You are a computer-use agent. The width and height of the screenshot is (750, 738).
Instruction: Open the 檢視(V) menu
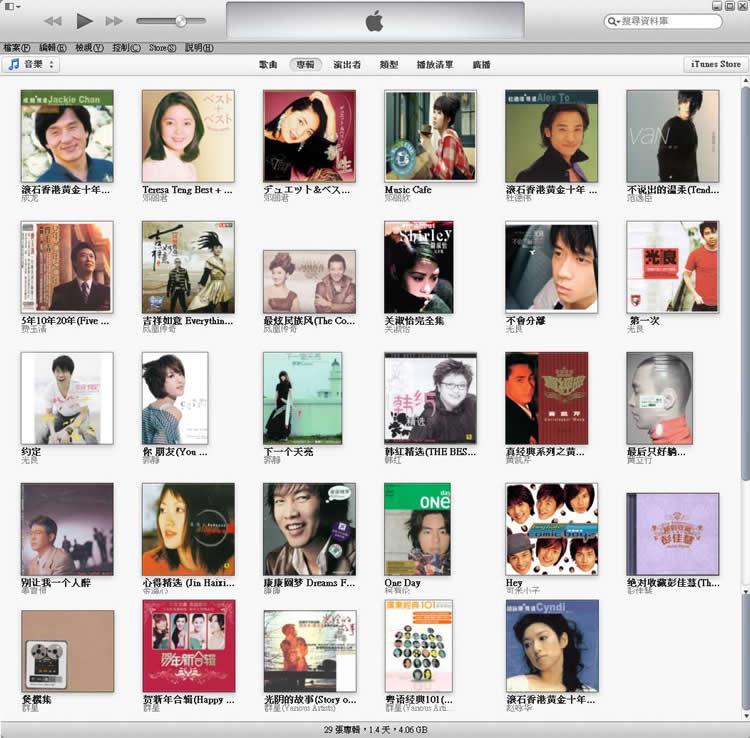point(89,47)
